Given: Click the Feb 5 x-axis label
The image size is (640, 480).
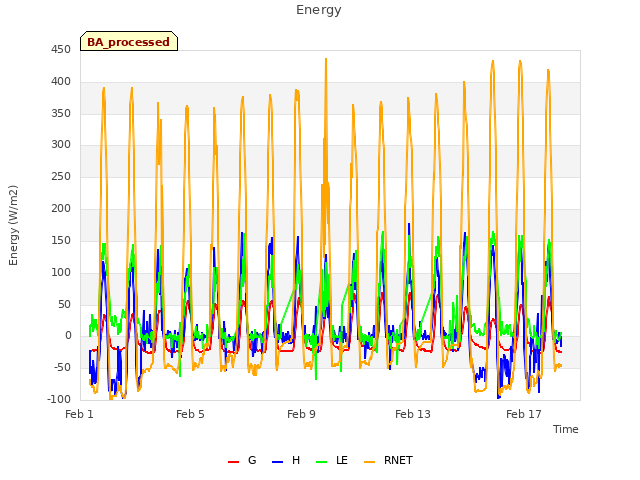Looking at the screenshot, I should pos(190,414).
